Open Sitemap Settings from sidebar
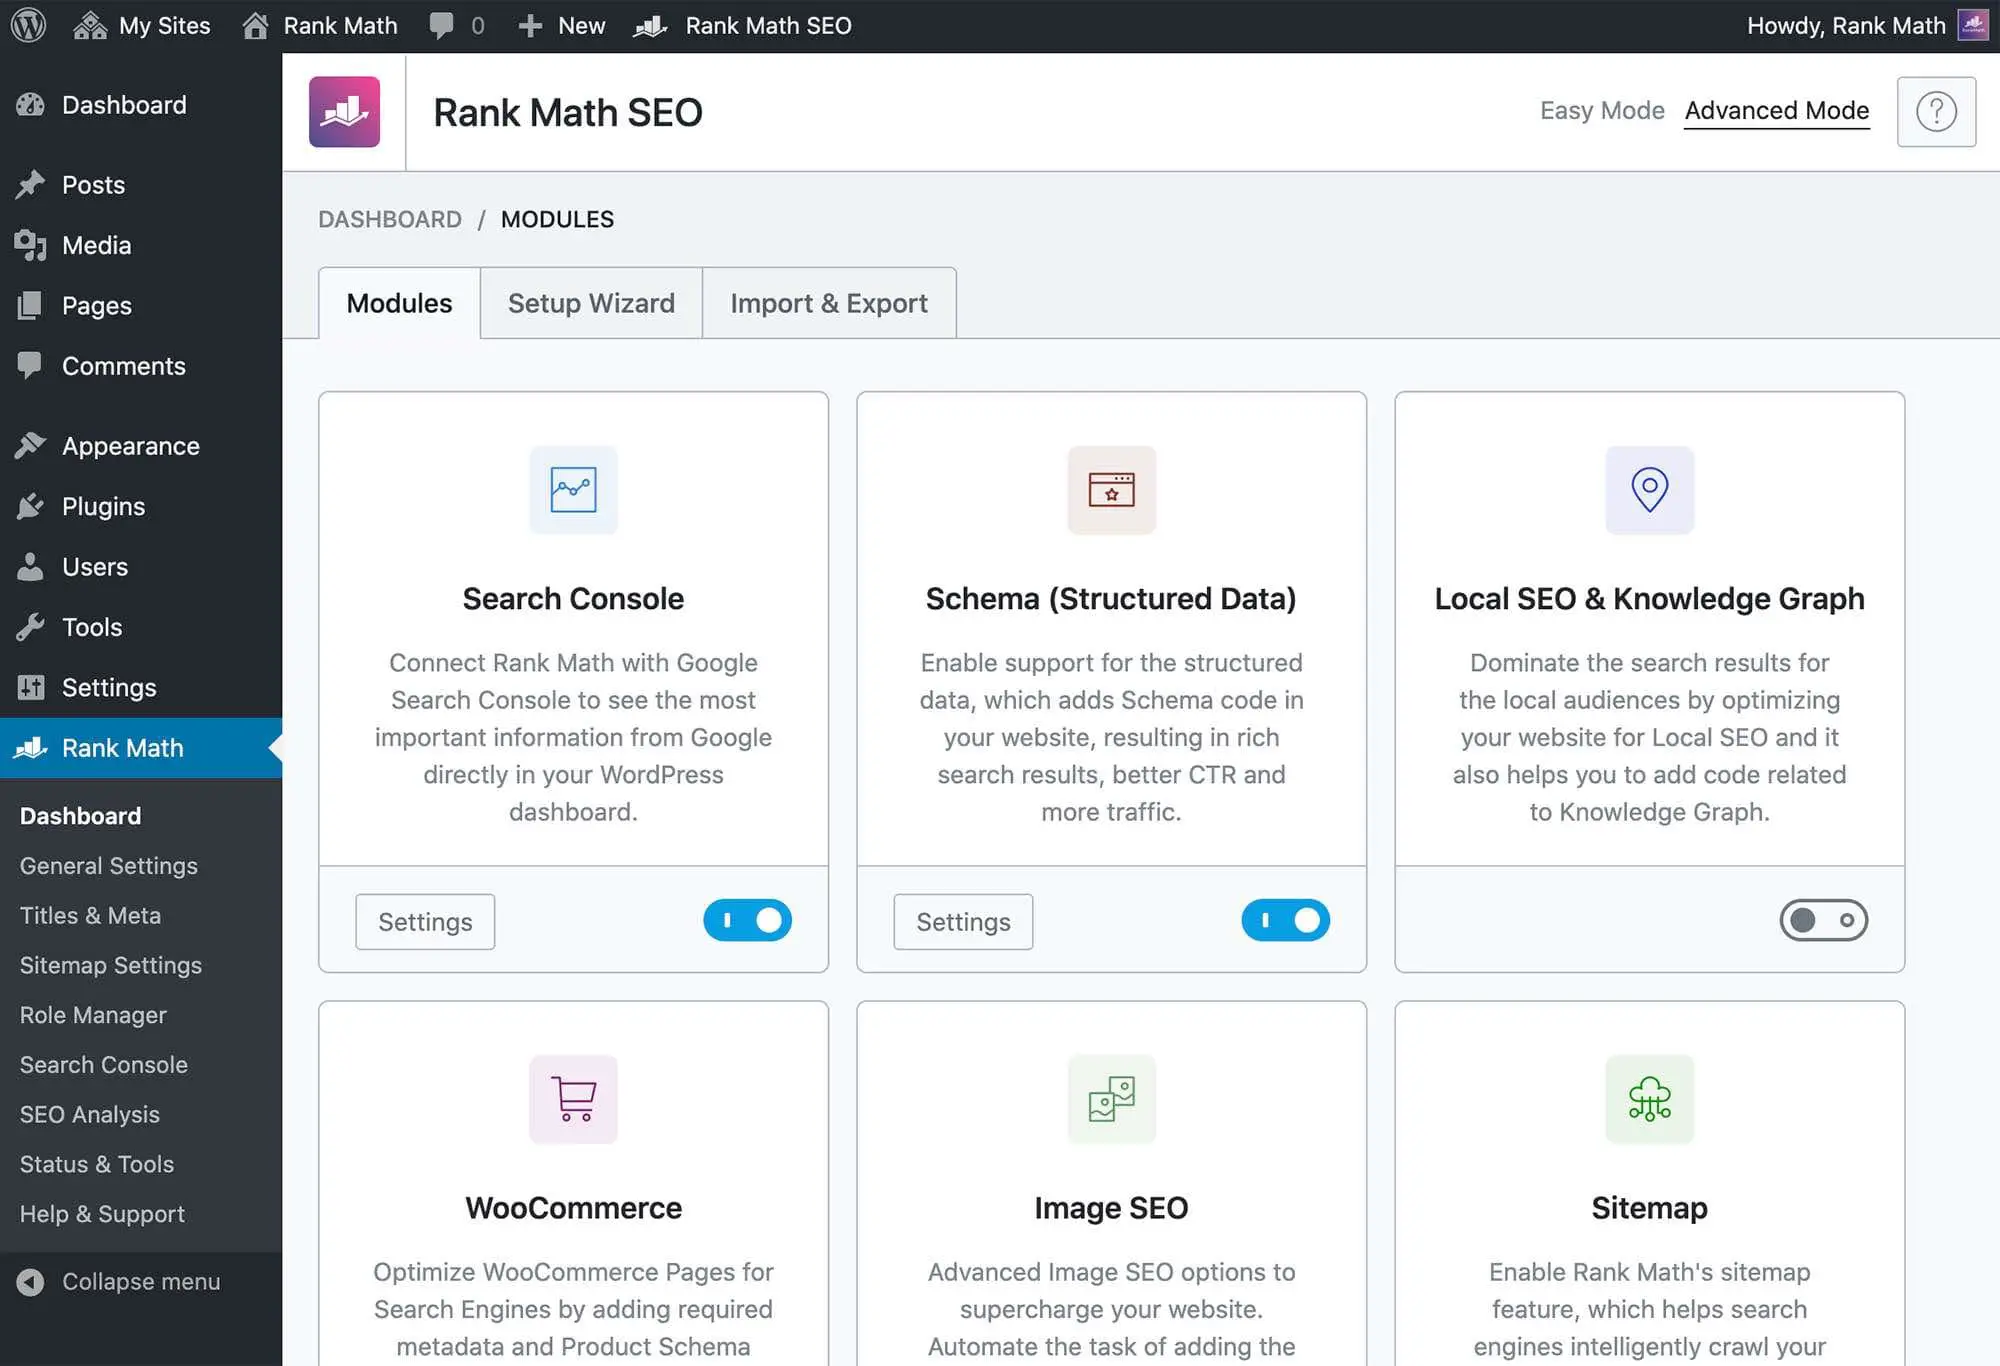2000x1366 pixels. pos(111,965)
